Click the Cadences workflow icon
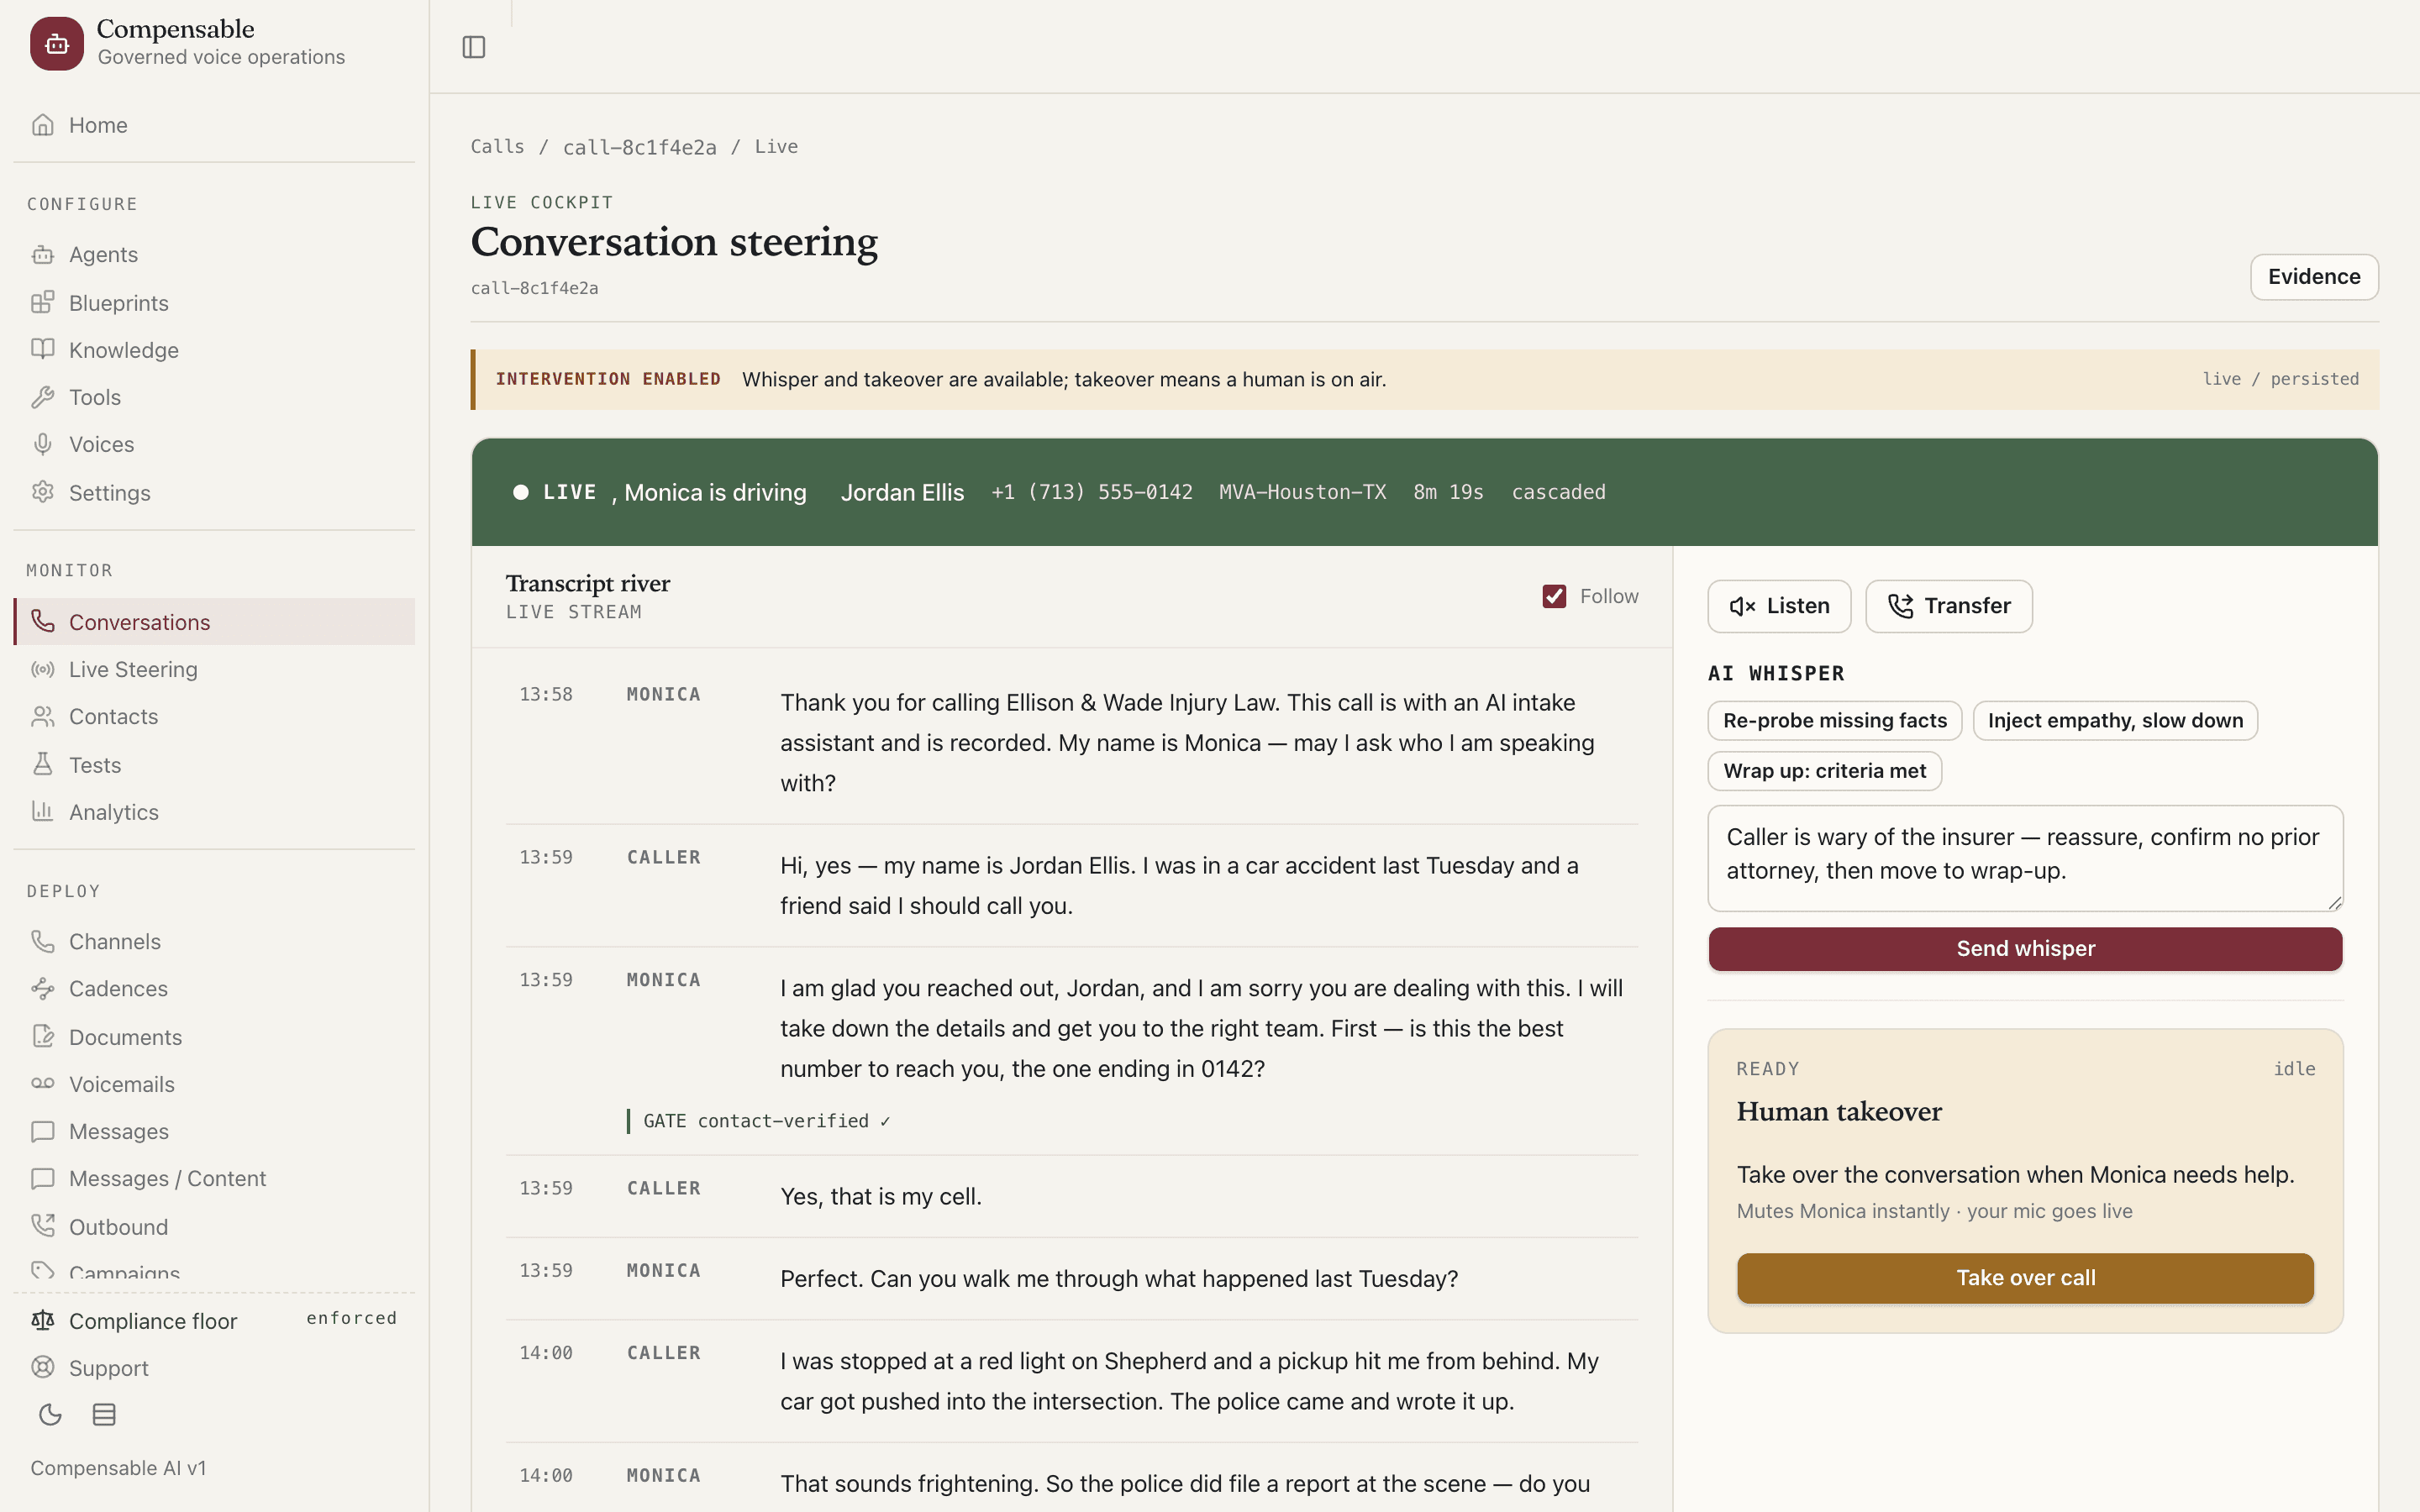Screen dimensions: 2420x1512 pyautogui.click(x=42, y=988)
